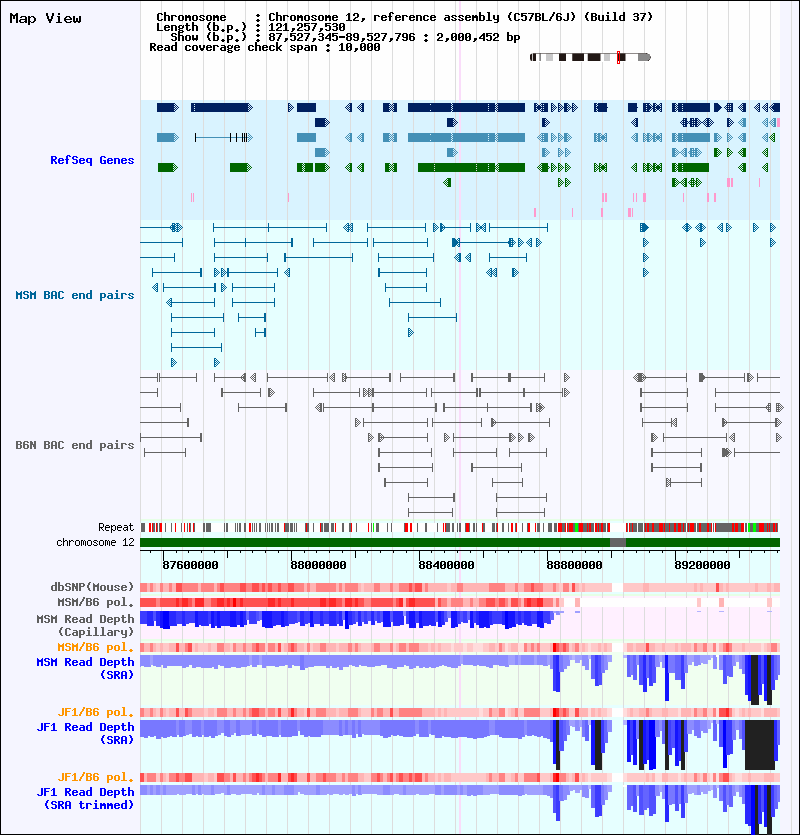Click ruler position 87600000
800x835 pixels.
190,566
